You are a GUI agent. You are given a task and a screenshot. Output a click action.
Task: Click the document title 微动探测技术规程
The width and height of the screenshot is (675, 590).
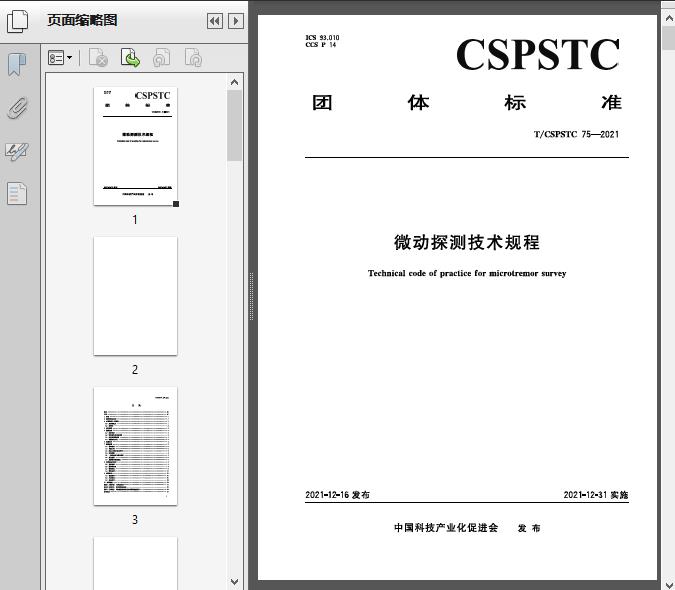coord(466,243)
